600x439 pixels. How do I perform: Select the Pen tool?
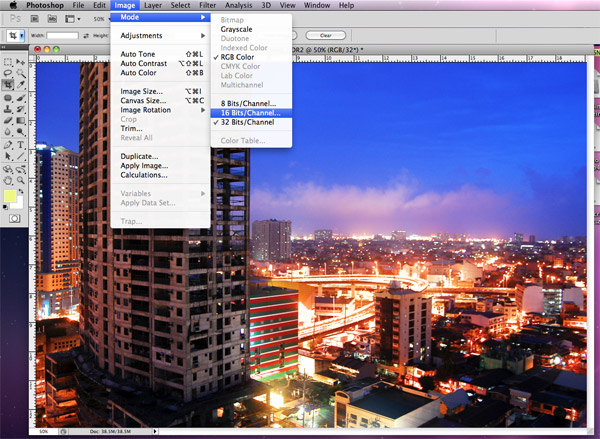click(8, 145)
